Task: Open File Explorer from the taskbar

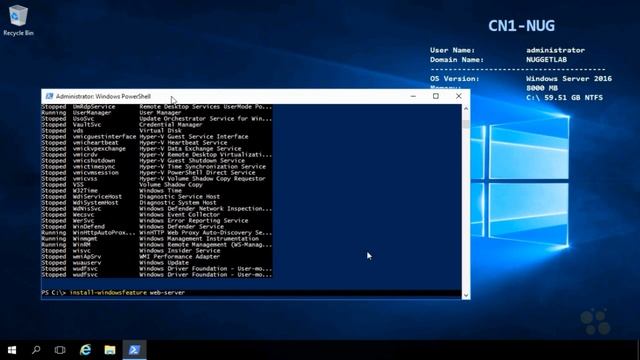Action: click(x=110, y=350)
